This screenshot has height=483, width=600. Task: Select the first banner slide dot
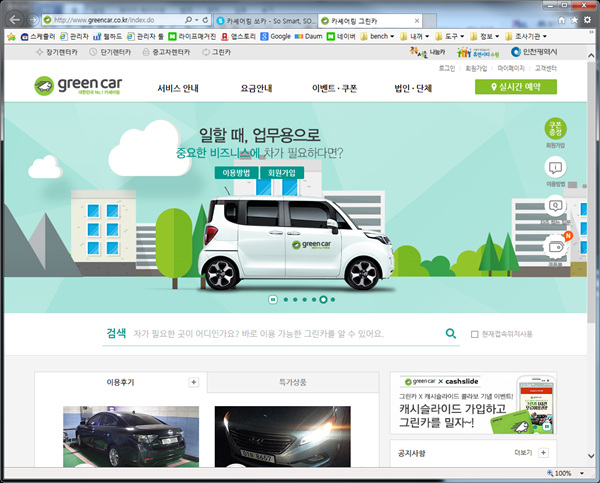click(x=286, y=300)
